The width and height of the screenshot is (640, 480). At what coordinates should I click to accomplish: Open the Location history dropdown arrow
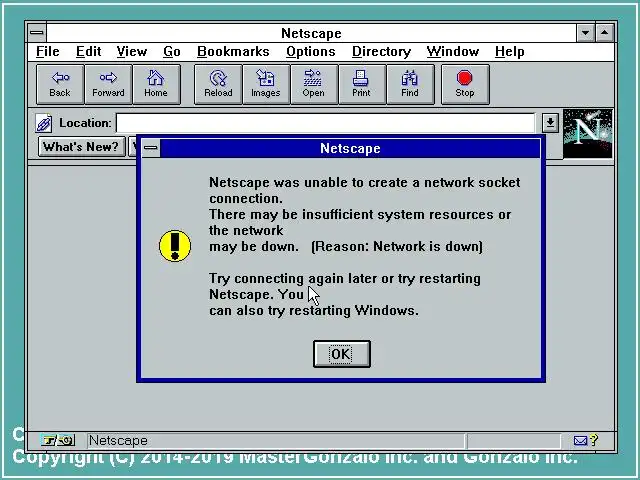[550, 122]
